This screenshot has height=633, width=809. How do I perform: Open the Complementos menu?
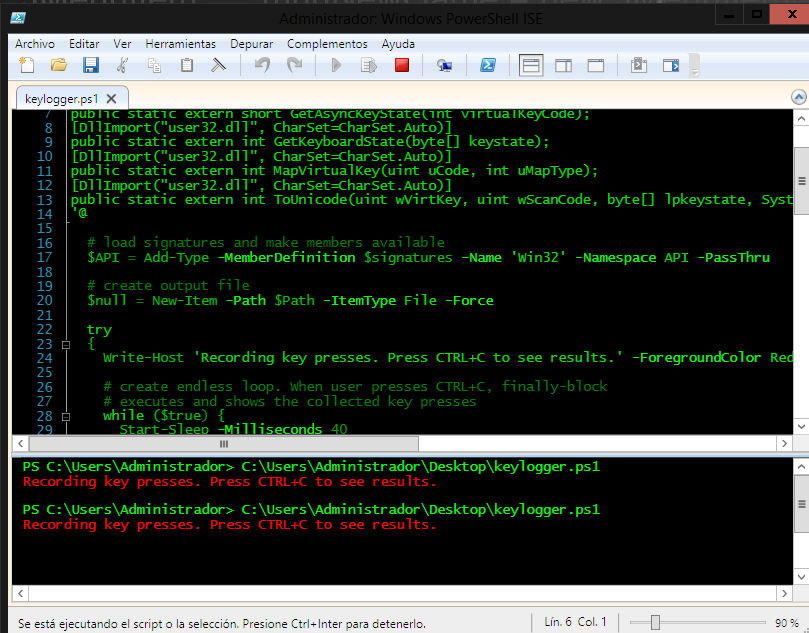click(327, 44)
